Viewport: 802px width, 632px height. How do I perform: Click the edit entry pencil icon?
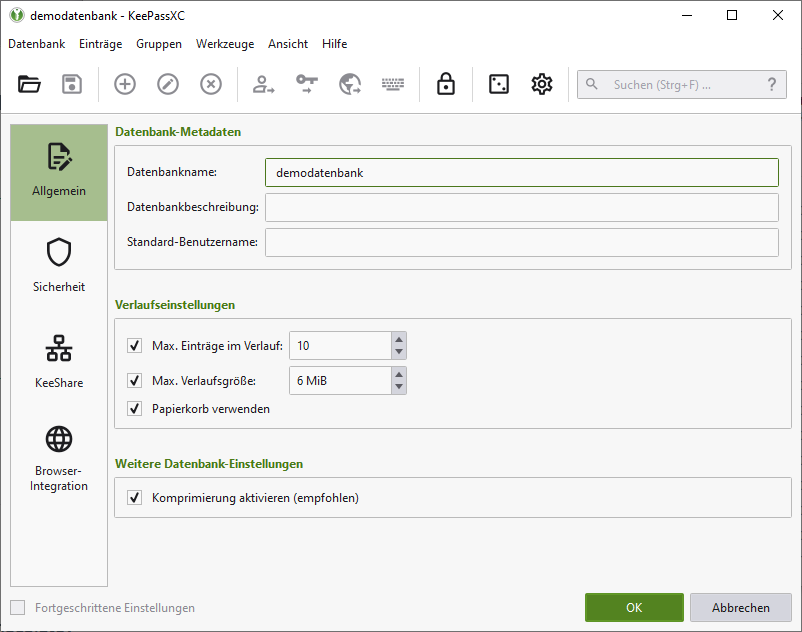pyautogui.click(x=168, y=84)
